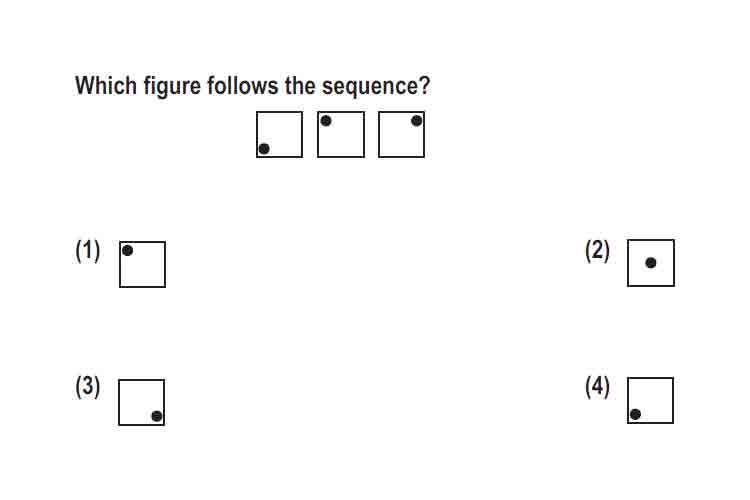Click the word "sequence?" in the question
This screenshot has width=750, height=500.
(376, 87)
